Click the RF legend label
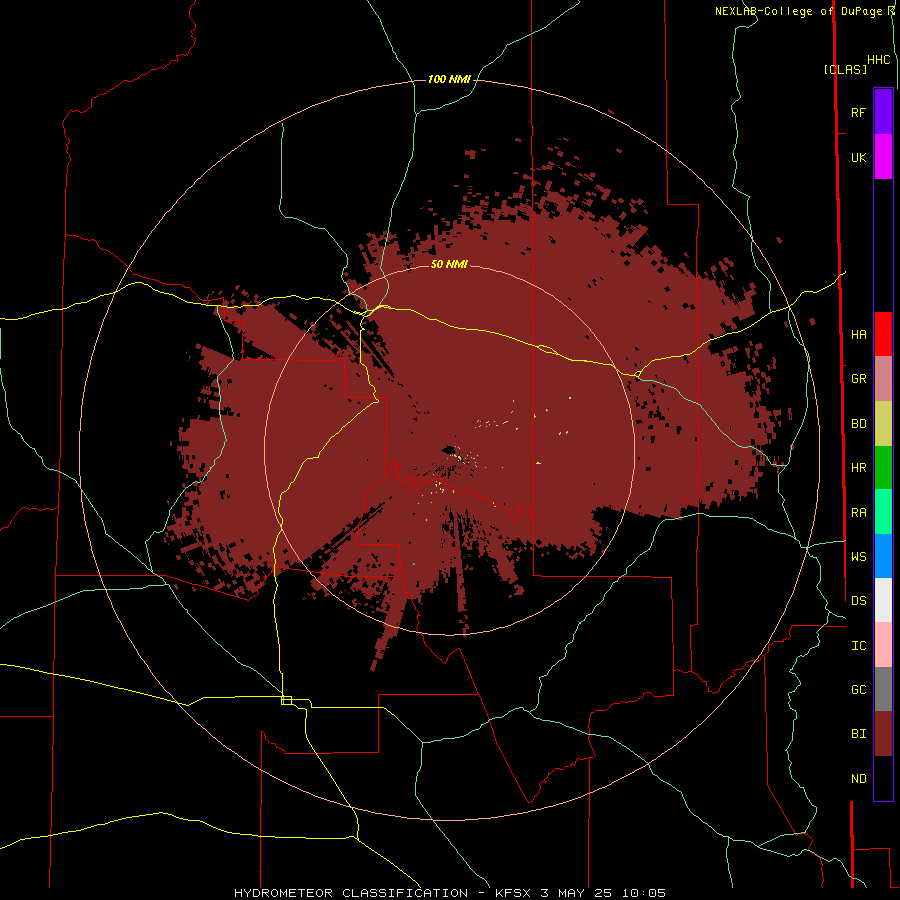 (858, 112)
